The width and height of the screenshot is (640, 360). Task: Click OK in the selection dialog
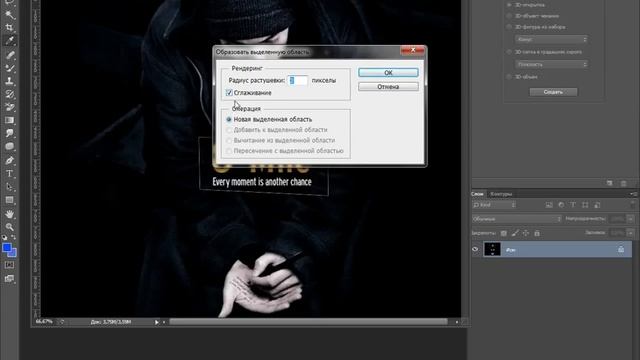[388, 73]
